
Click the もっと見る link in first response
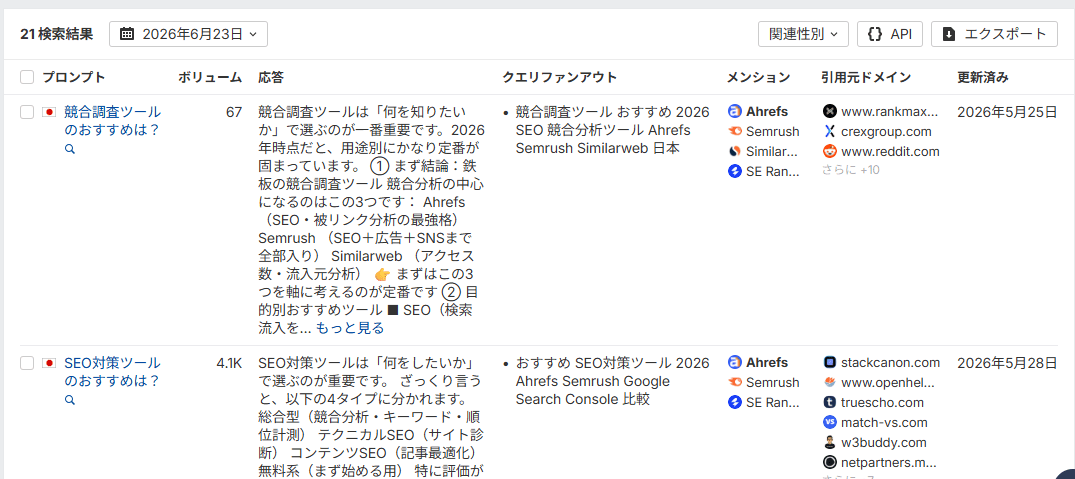tap(350, 328)
